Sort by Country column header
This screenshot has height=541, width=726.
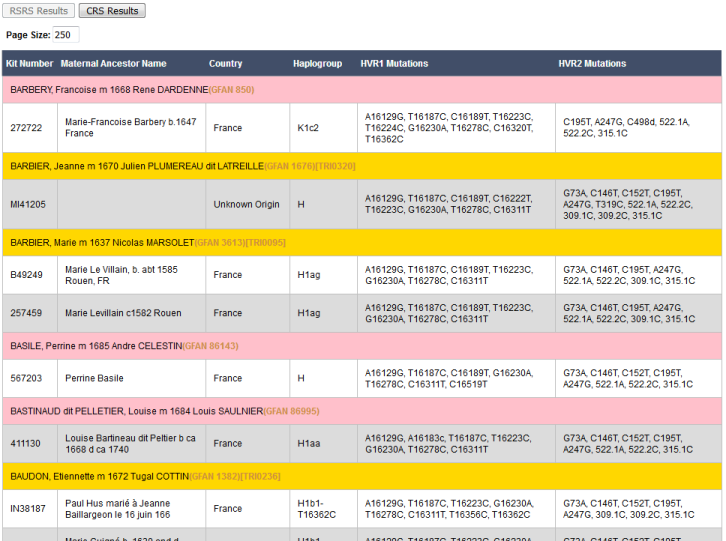point(225,63)
